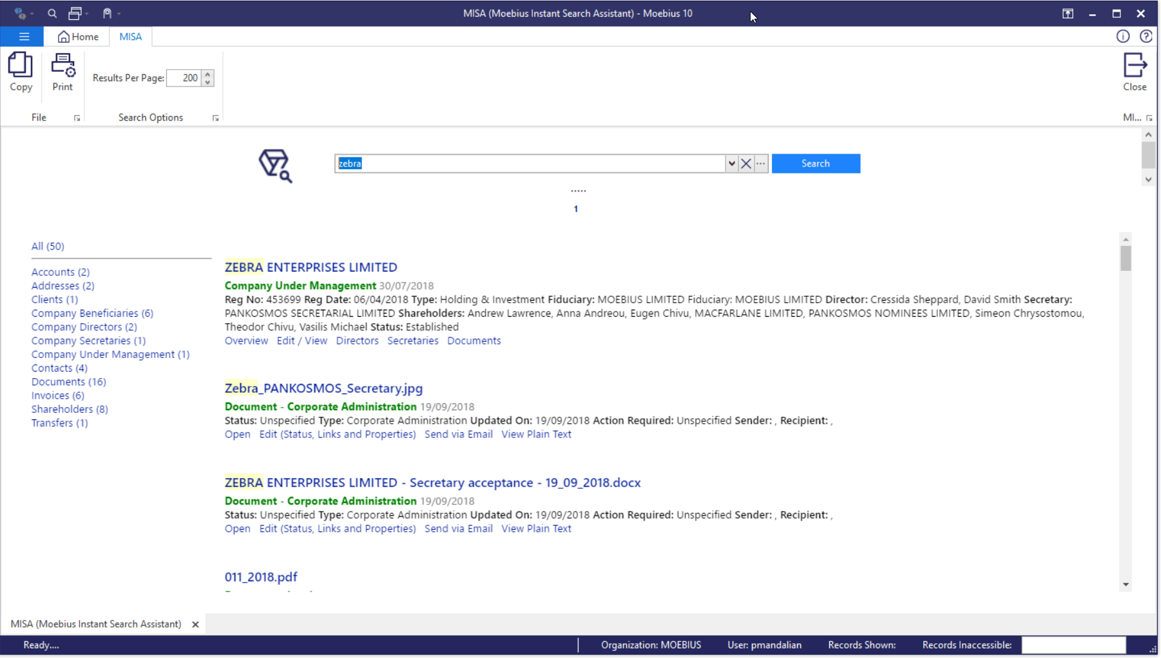This screenshot has height=658, width=1161.
Task: Switch to the Home tab
Action: pyautogui.click(x=77, y=36)
